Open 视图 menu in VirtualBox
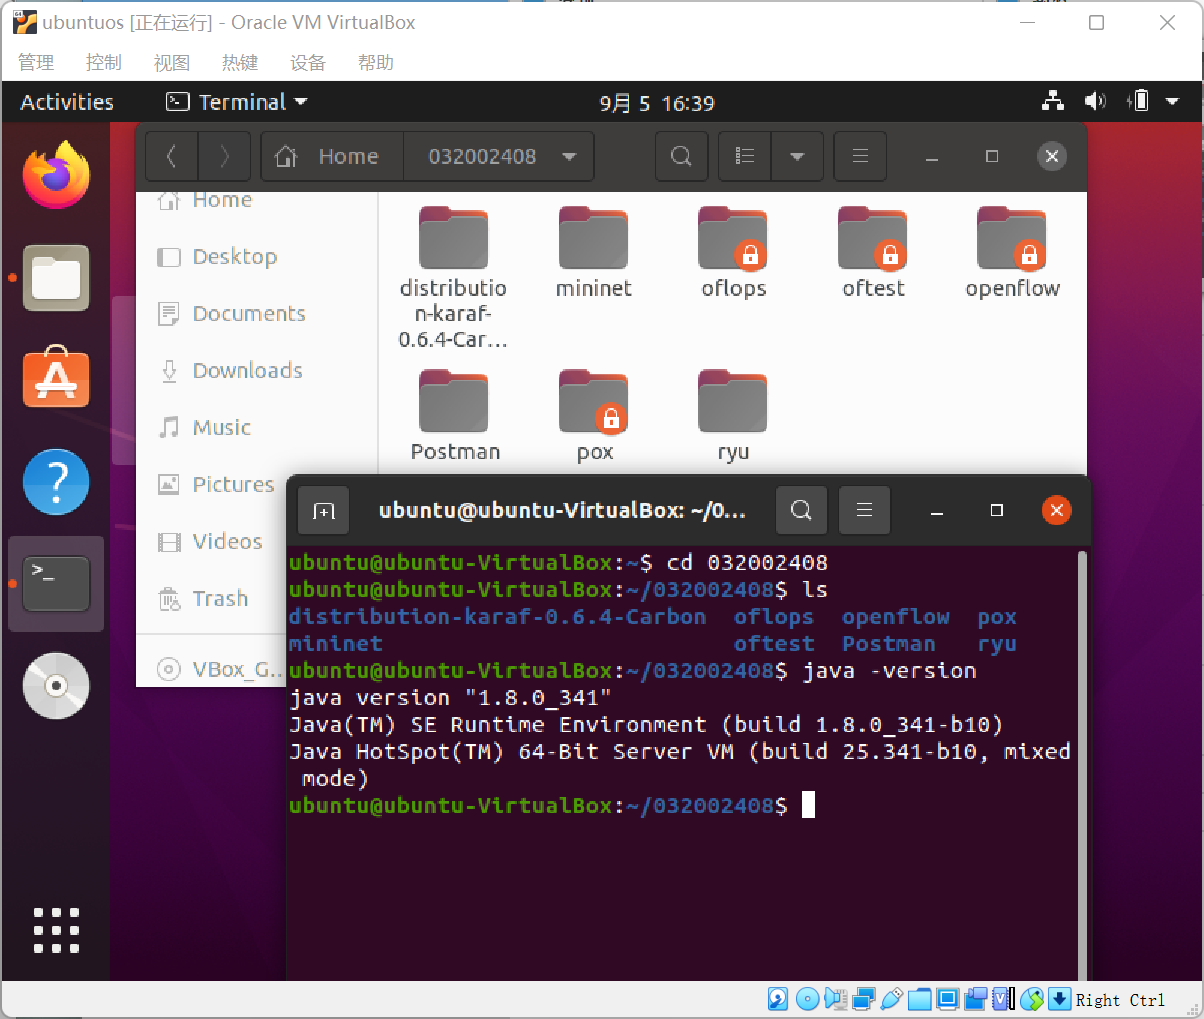 point(171,62)
